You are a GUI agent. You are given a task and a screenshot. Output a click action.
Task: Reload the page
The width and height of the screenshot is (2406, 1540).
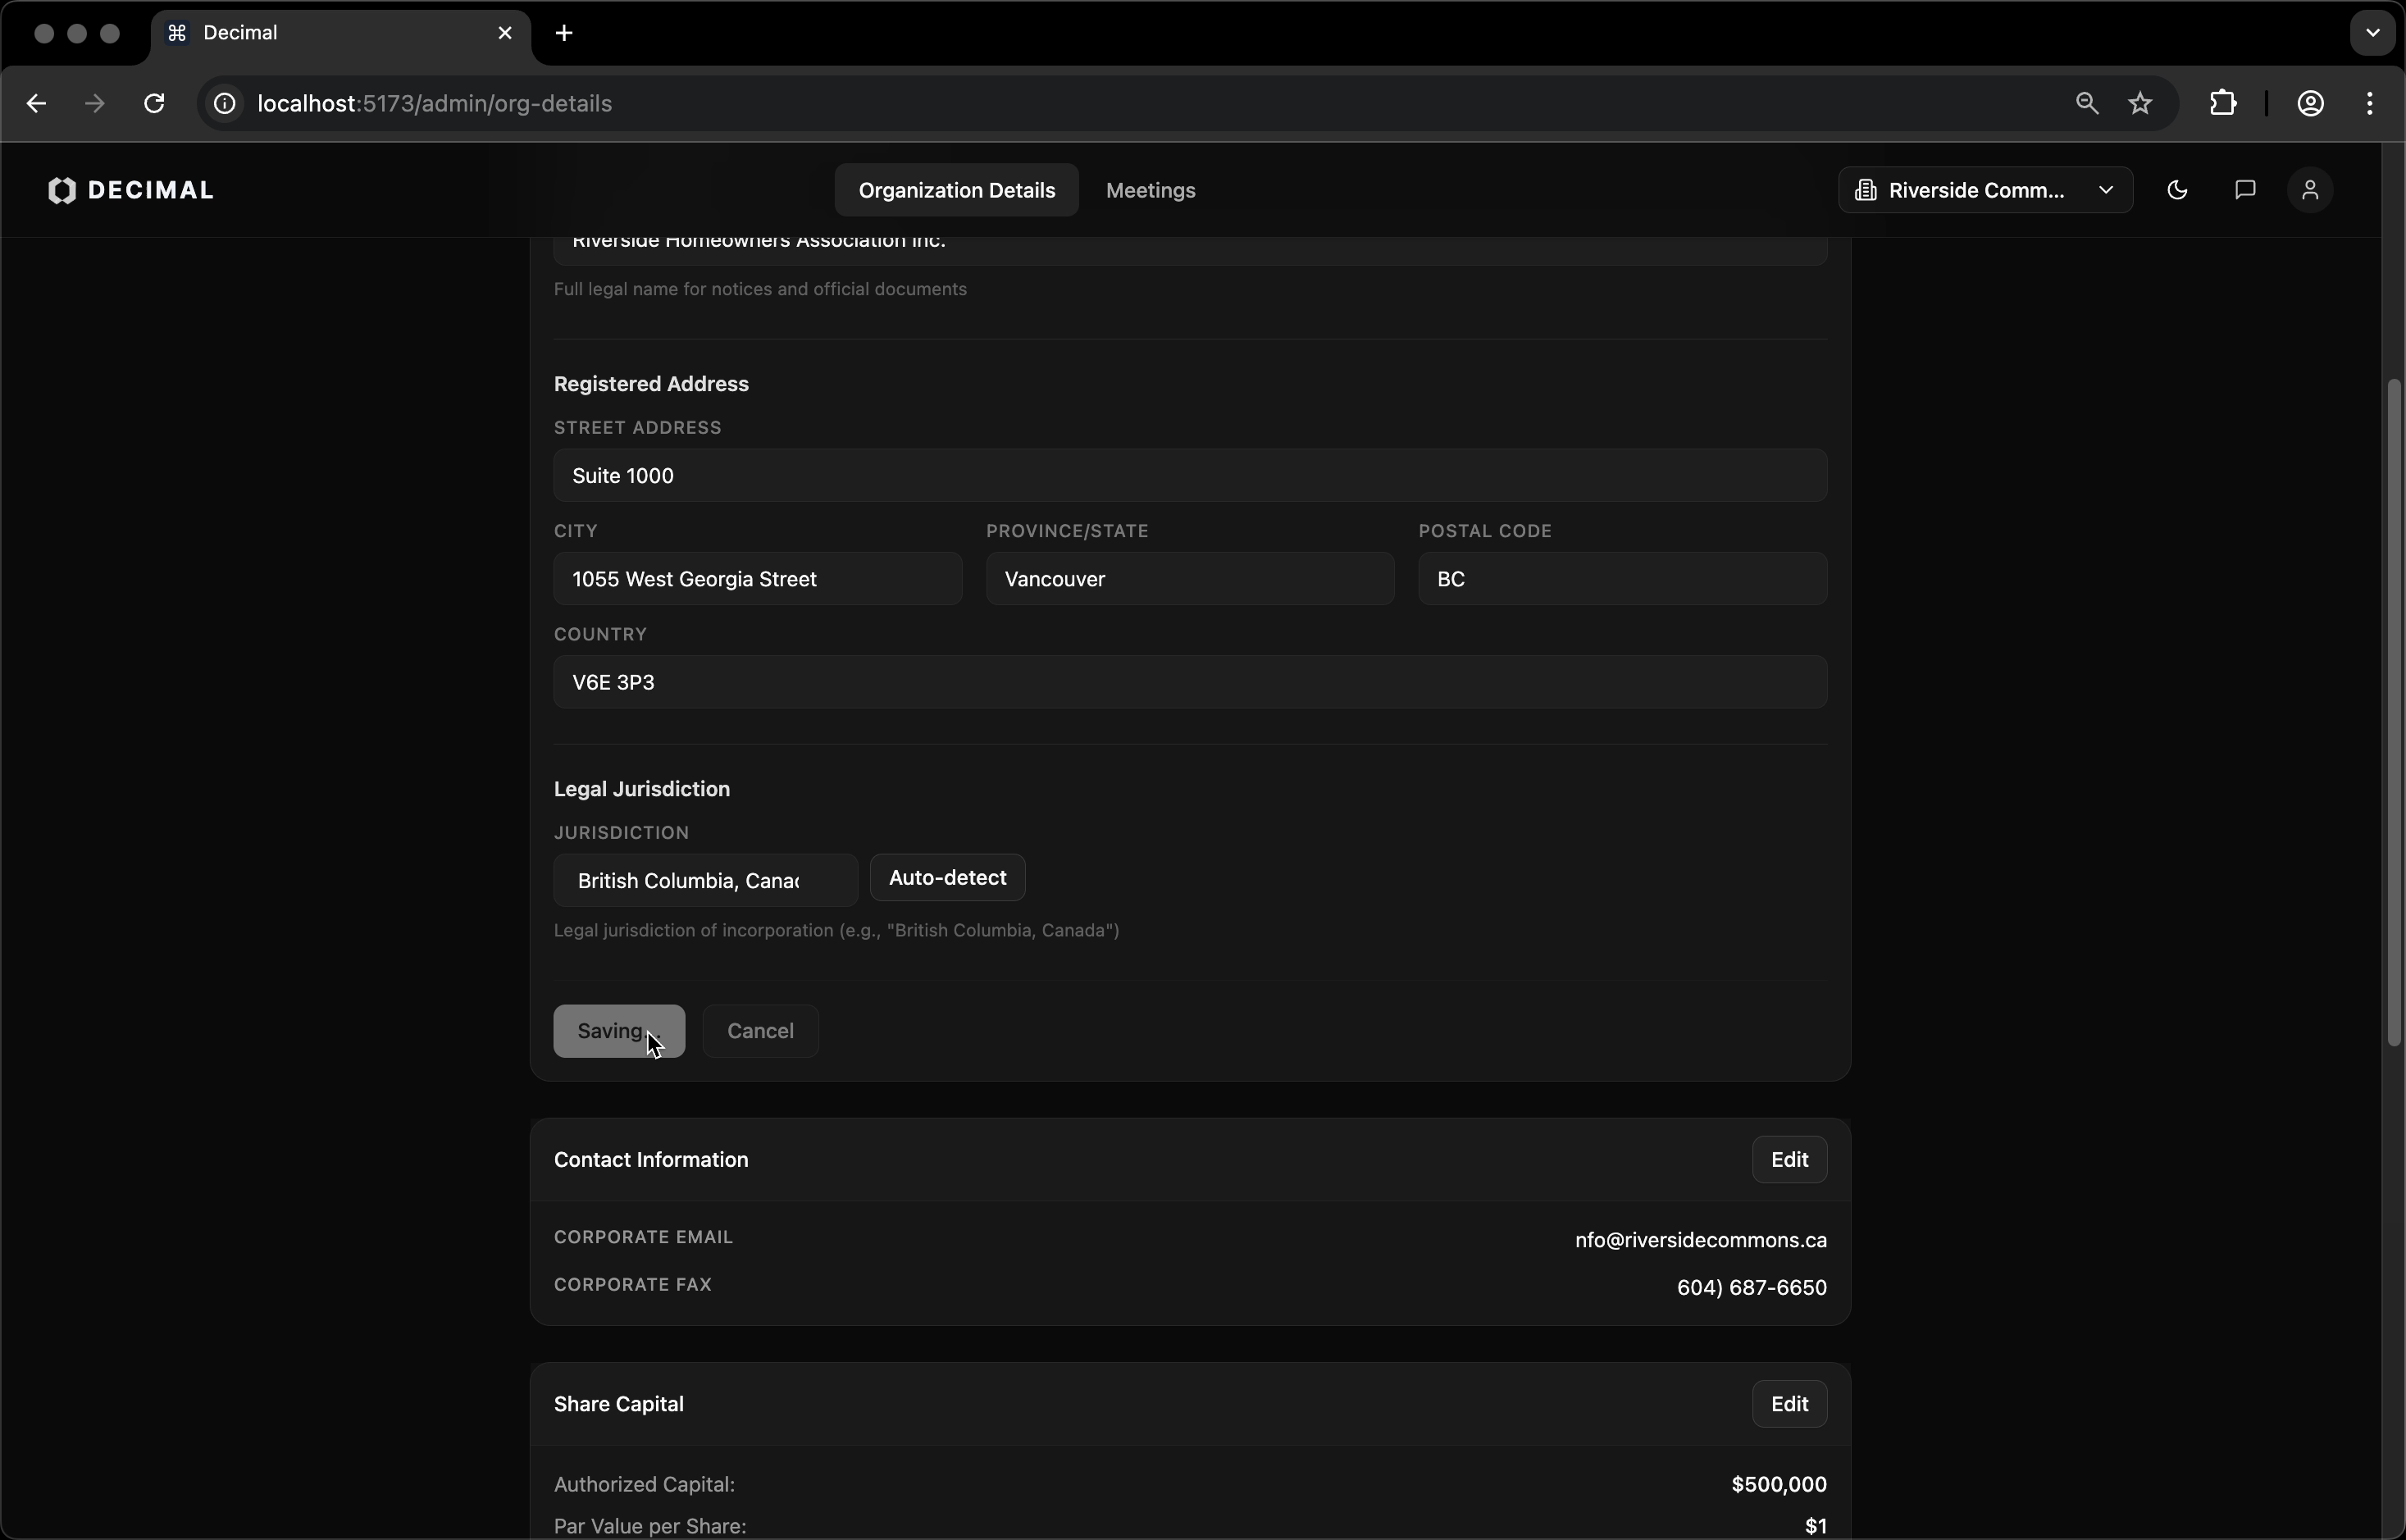pos(154,103)
